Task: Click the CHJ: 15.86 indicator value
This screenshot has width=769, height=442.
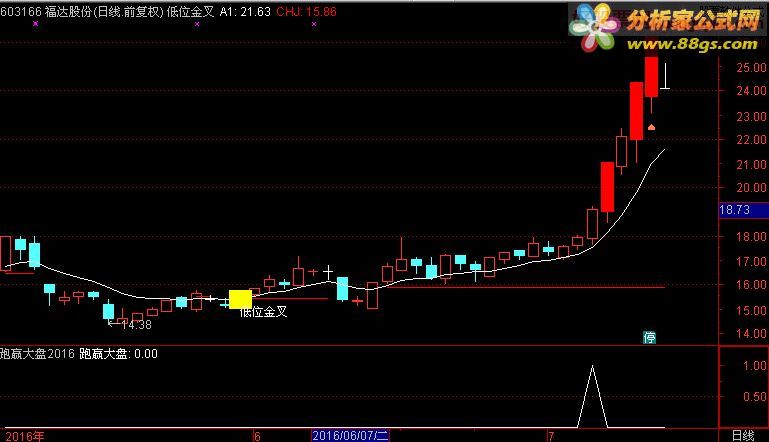Action: click(307, 12)
